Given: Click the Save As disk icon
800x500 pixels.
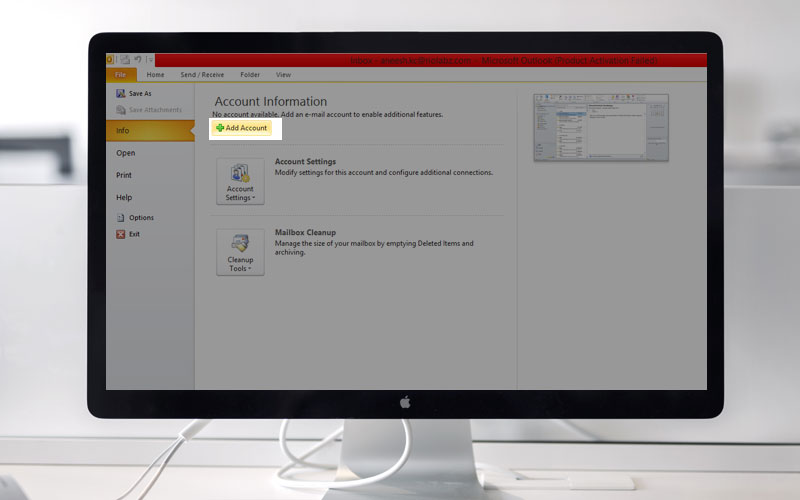Looking at the screenshot, I should (120, 93).
